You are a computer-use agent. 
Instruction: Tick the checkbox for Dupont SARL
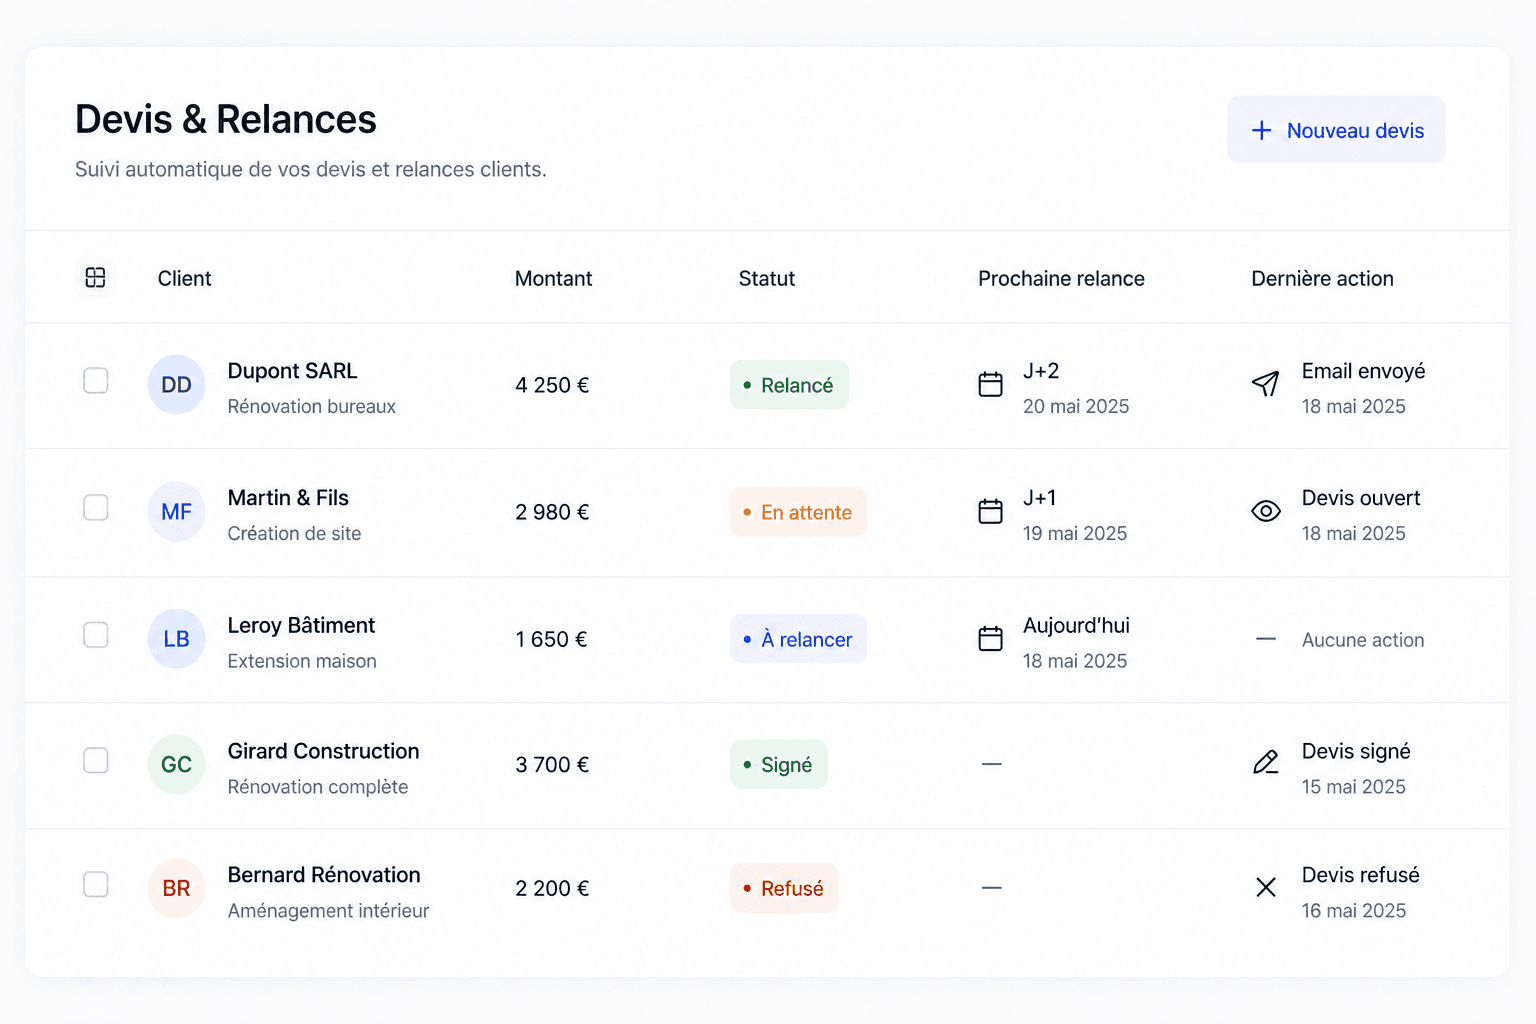96,381
